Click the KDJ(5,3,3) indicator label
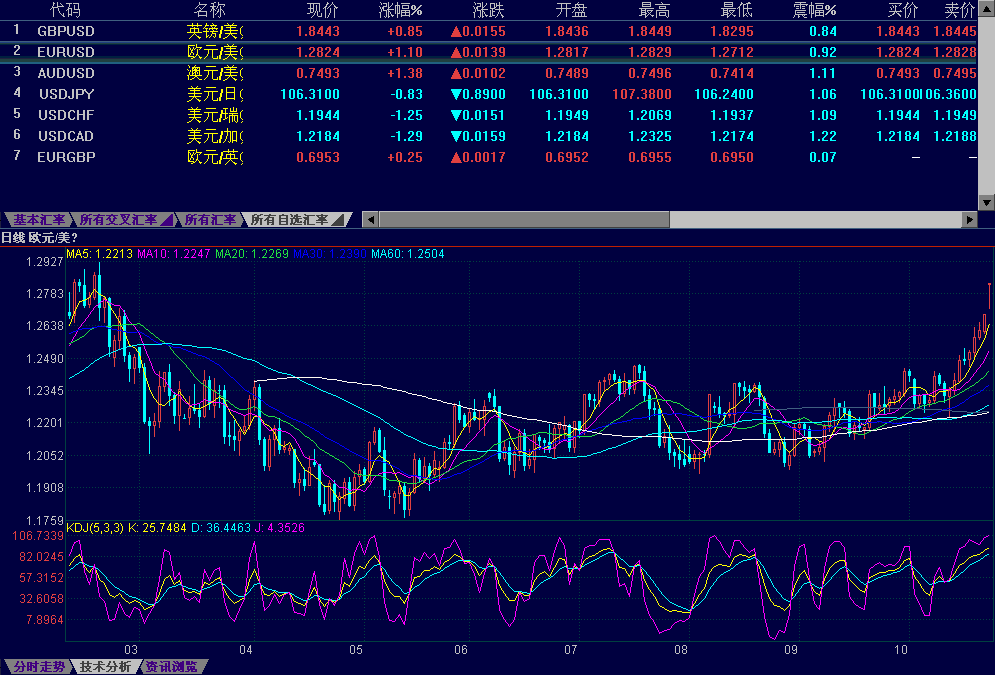 pyautogui.click(x=95, y=527)
